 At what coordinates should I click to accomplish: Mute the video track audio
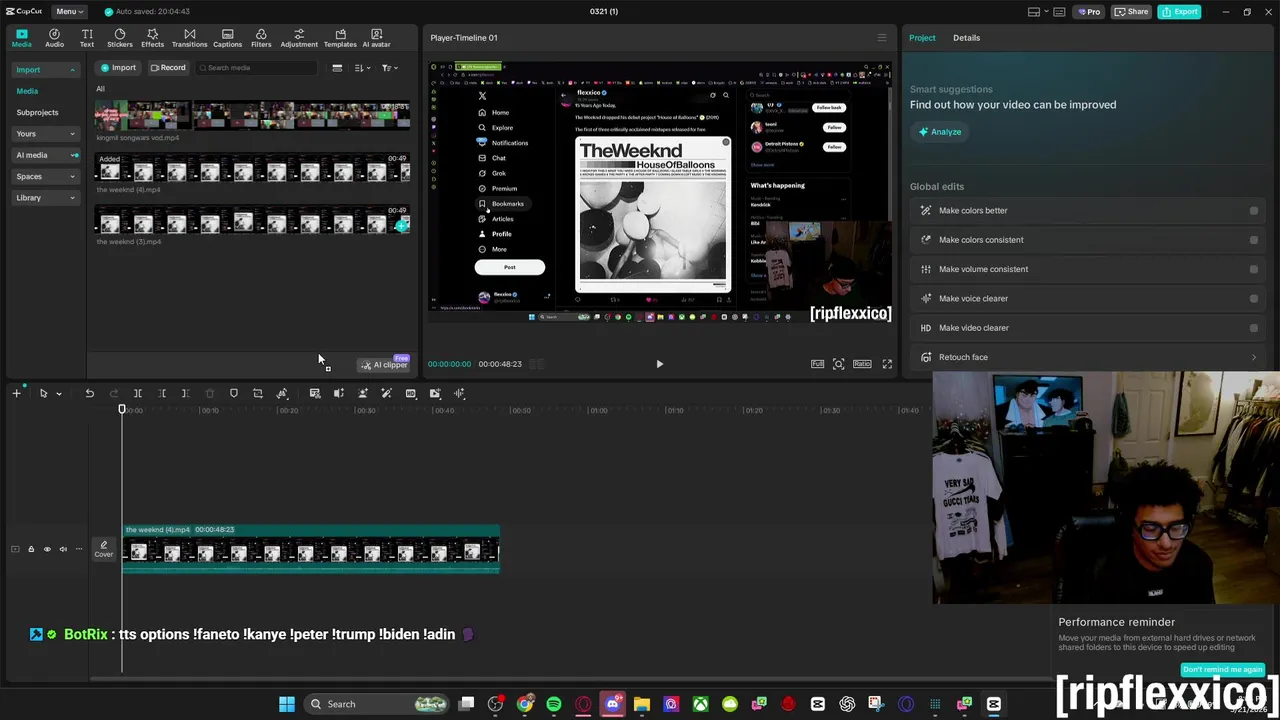coord(63,549)
